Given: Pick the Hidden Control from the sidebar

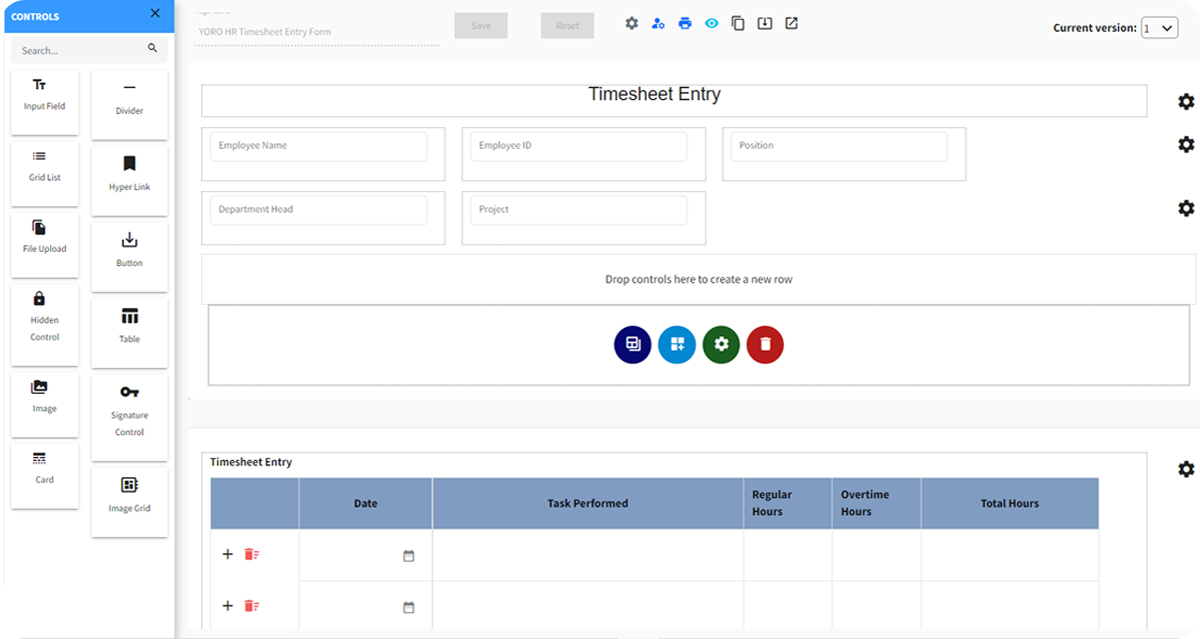Looking at the screenshot, I should coord(44,323).
